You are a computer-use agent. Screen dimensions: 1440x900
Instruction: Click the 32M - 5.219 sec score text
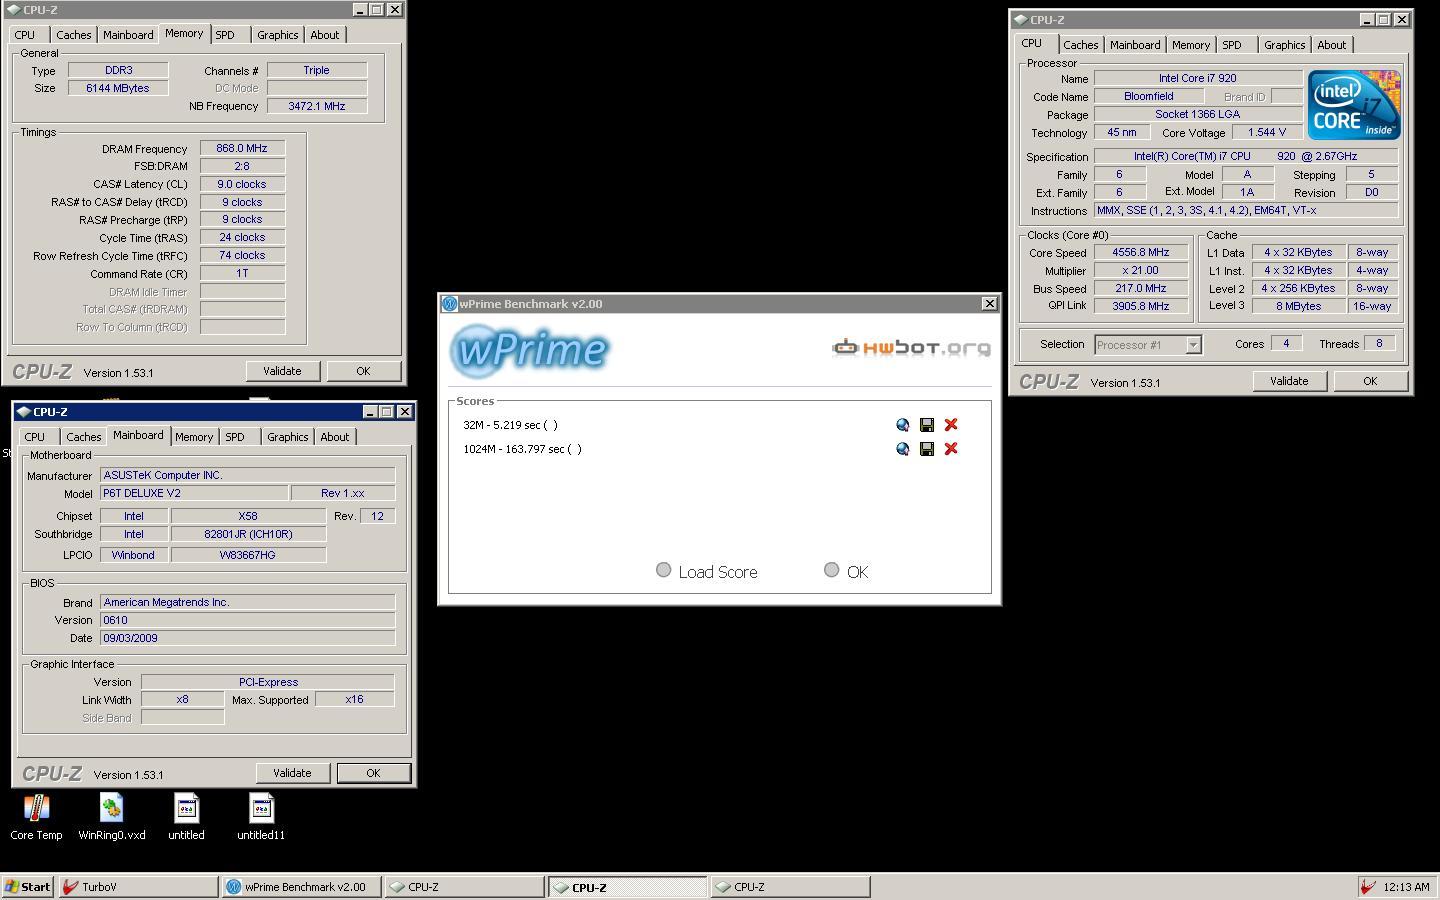click(x=510, y=425)
